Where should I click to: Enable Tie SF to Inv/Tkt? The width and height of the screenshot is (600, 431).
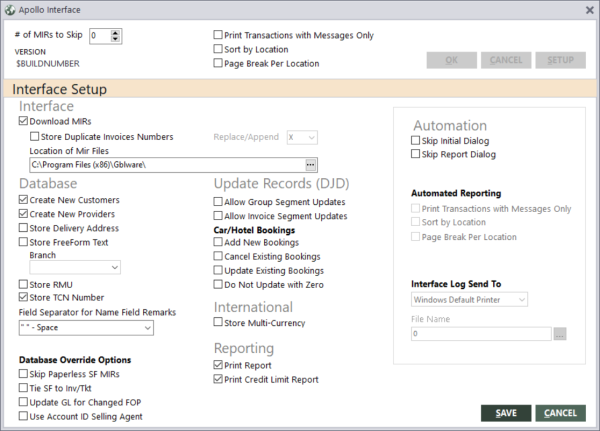[23, 388]
